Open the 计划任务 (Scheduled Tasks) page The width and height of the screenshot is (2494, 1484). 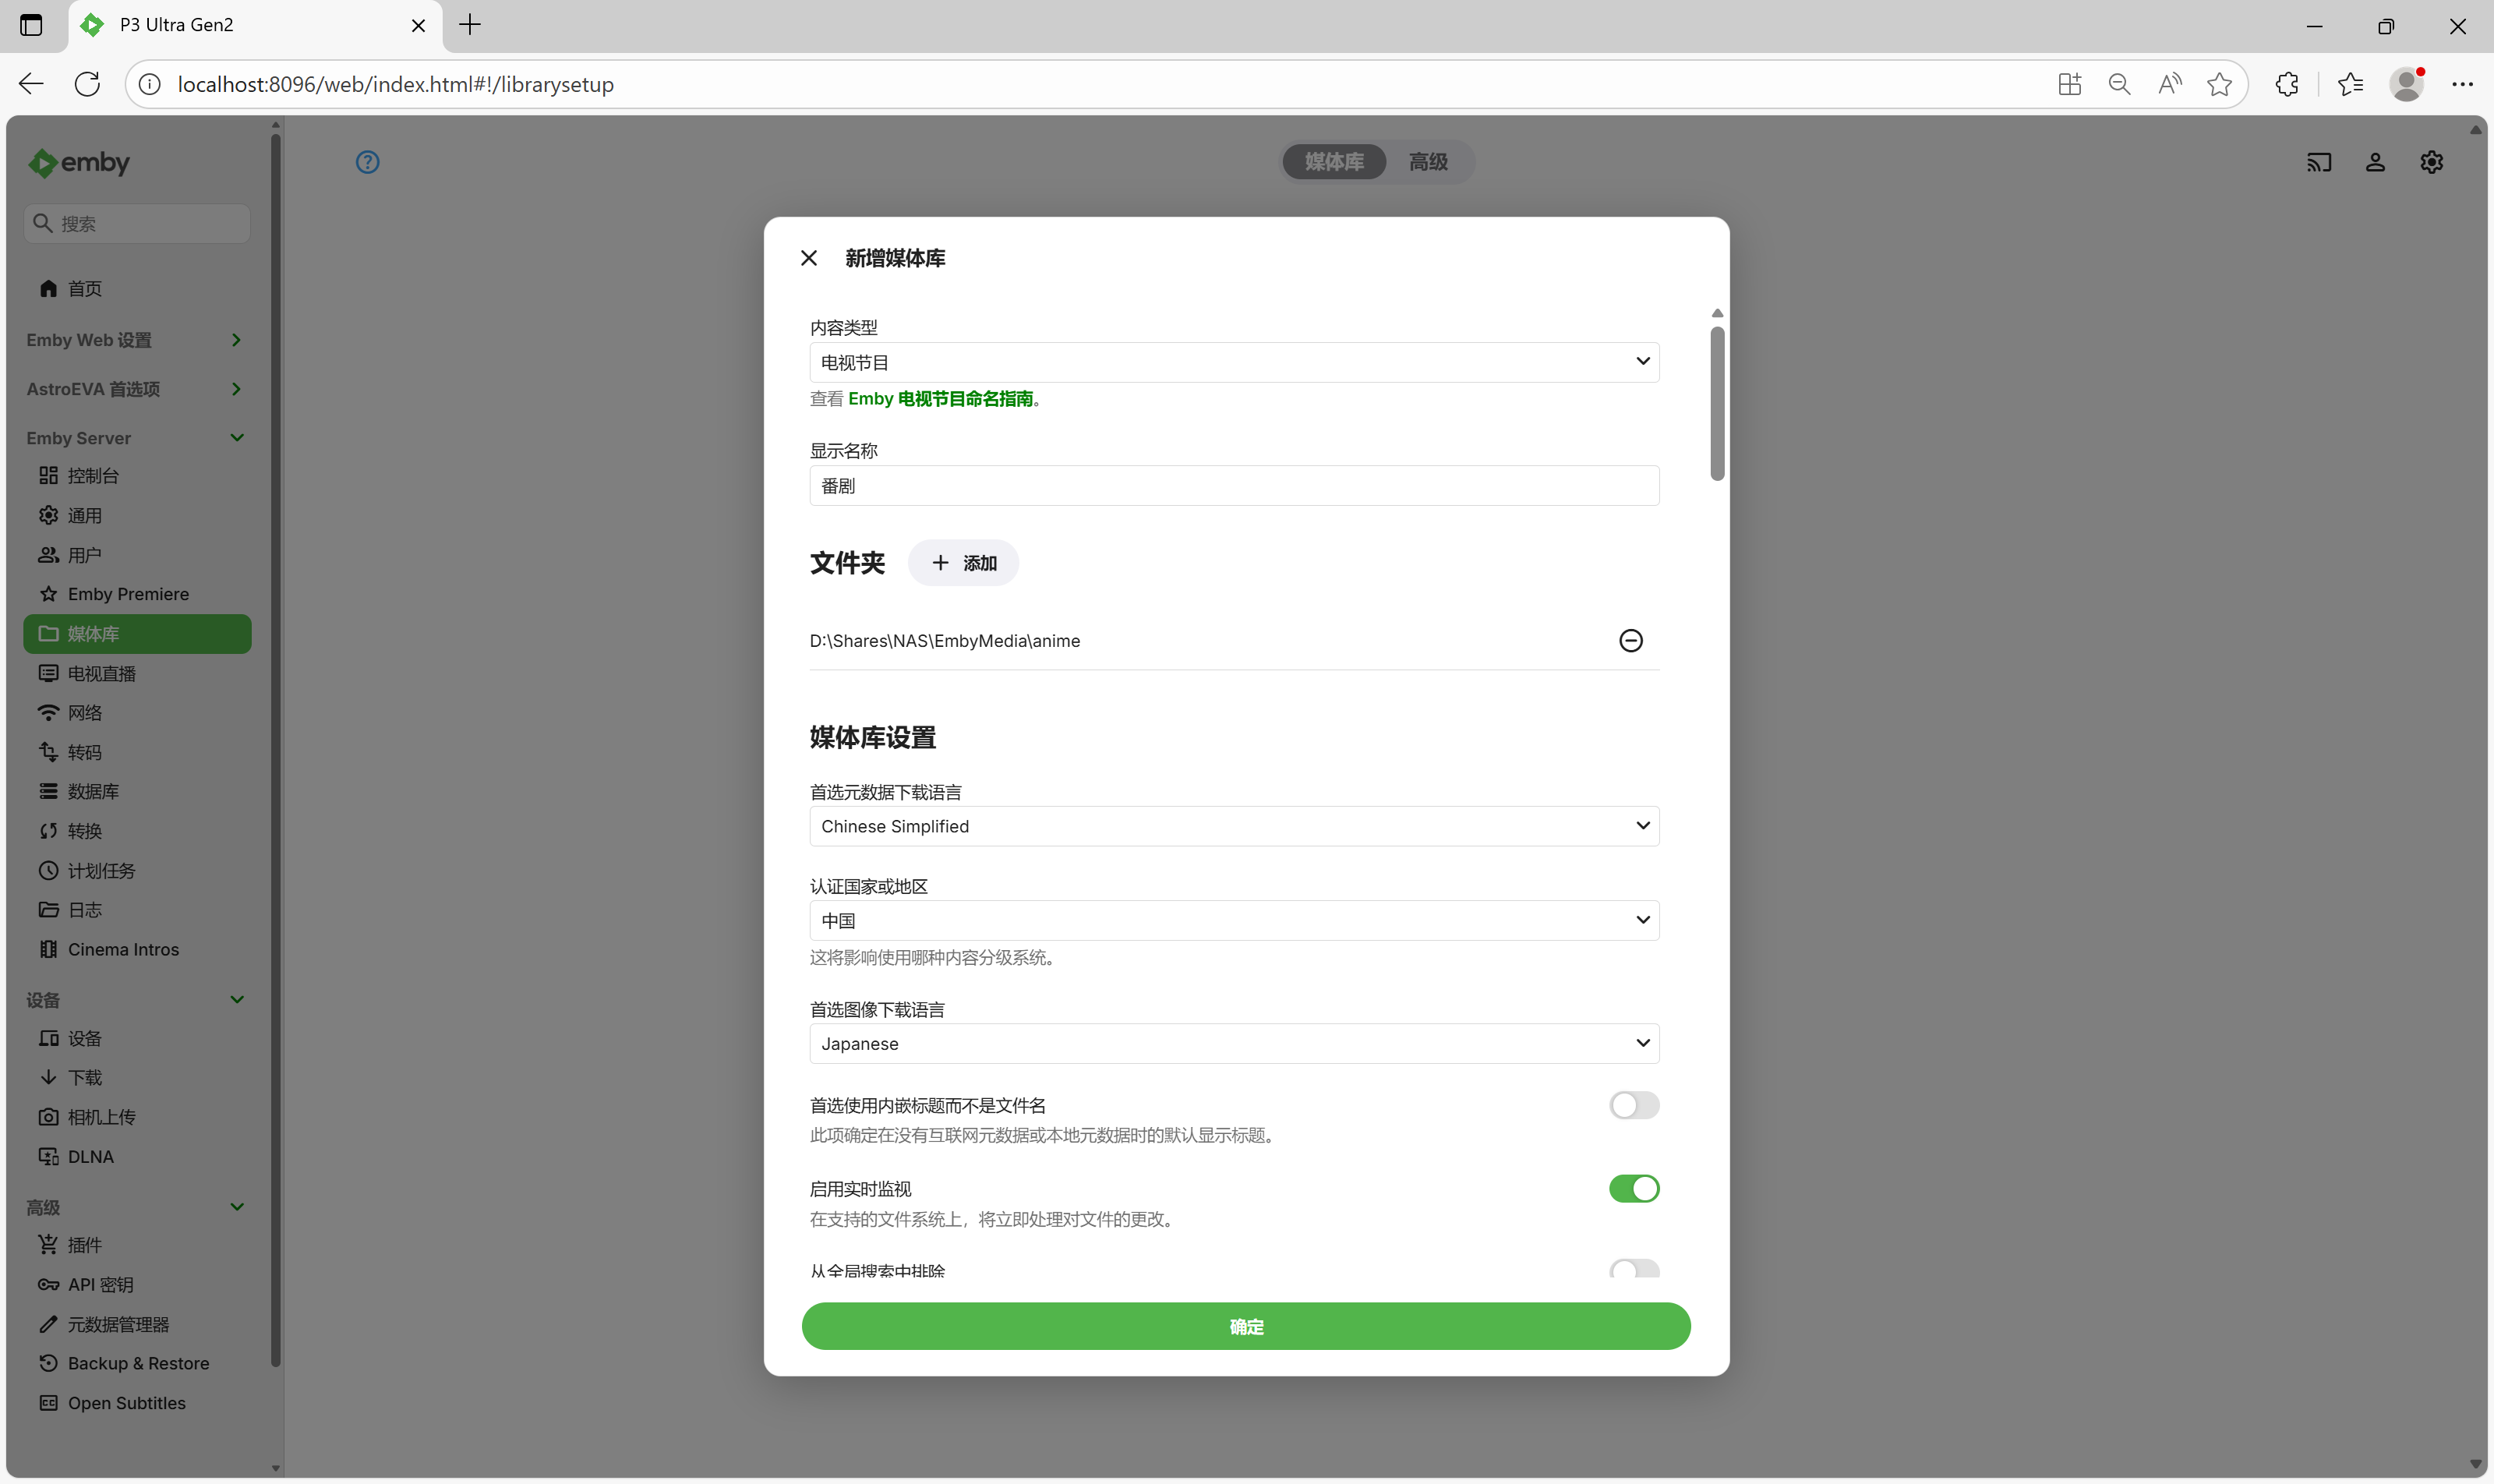click(100, 870)
